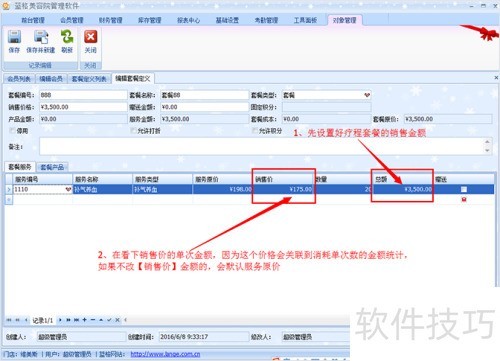This screenshot has height=361, width=500.
Task: Open the 财务管理 ribbon tab
Action: (110, 20)
